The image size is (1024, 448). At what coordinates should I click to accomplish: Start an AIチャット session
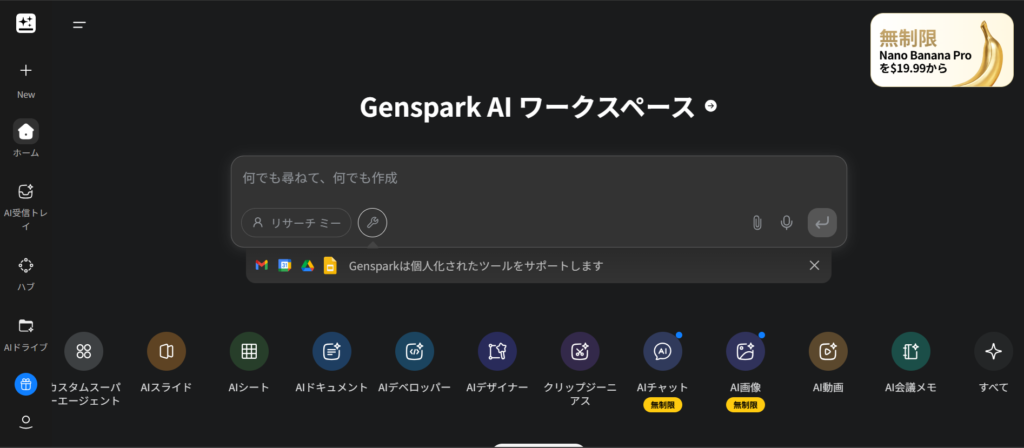(x=662, y=351)
